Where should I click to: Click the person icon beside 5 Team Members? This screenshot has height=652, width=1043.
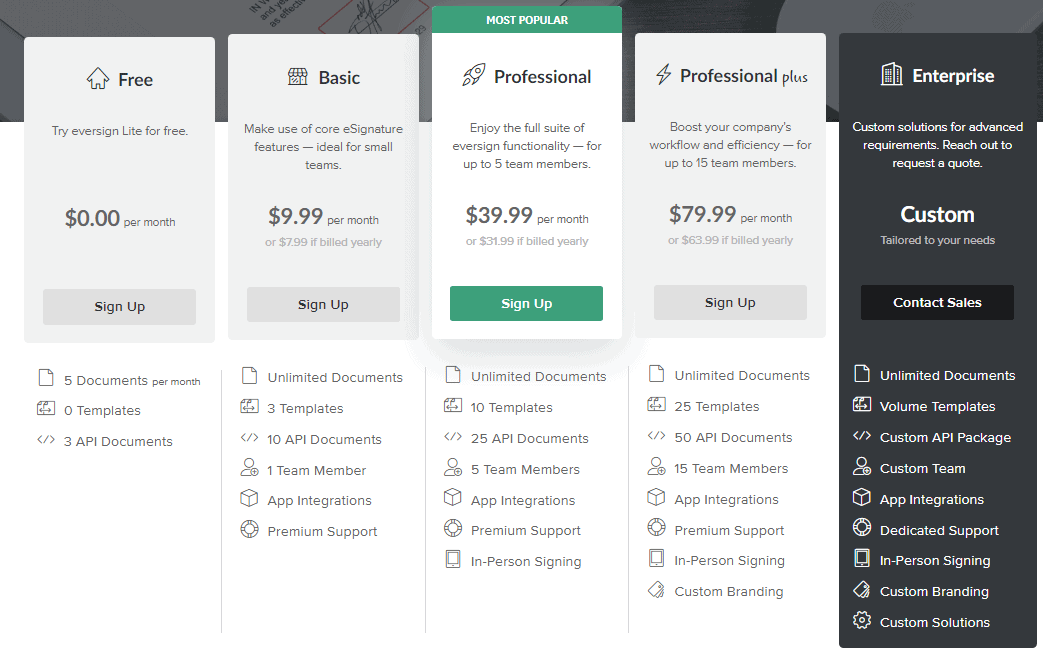pos(455,468)
